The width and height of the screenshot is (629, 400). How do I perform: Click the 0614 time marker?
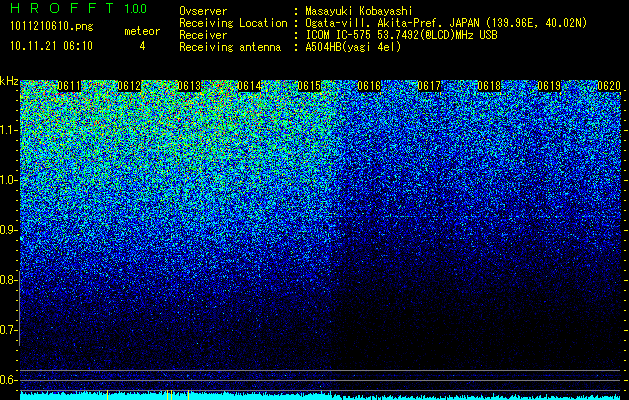[249, 86]
